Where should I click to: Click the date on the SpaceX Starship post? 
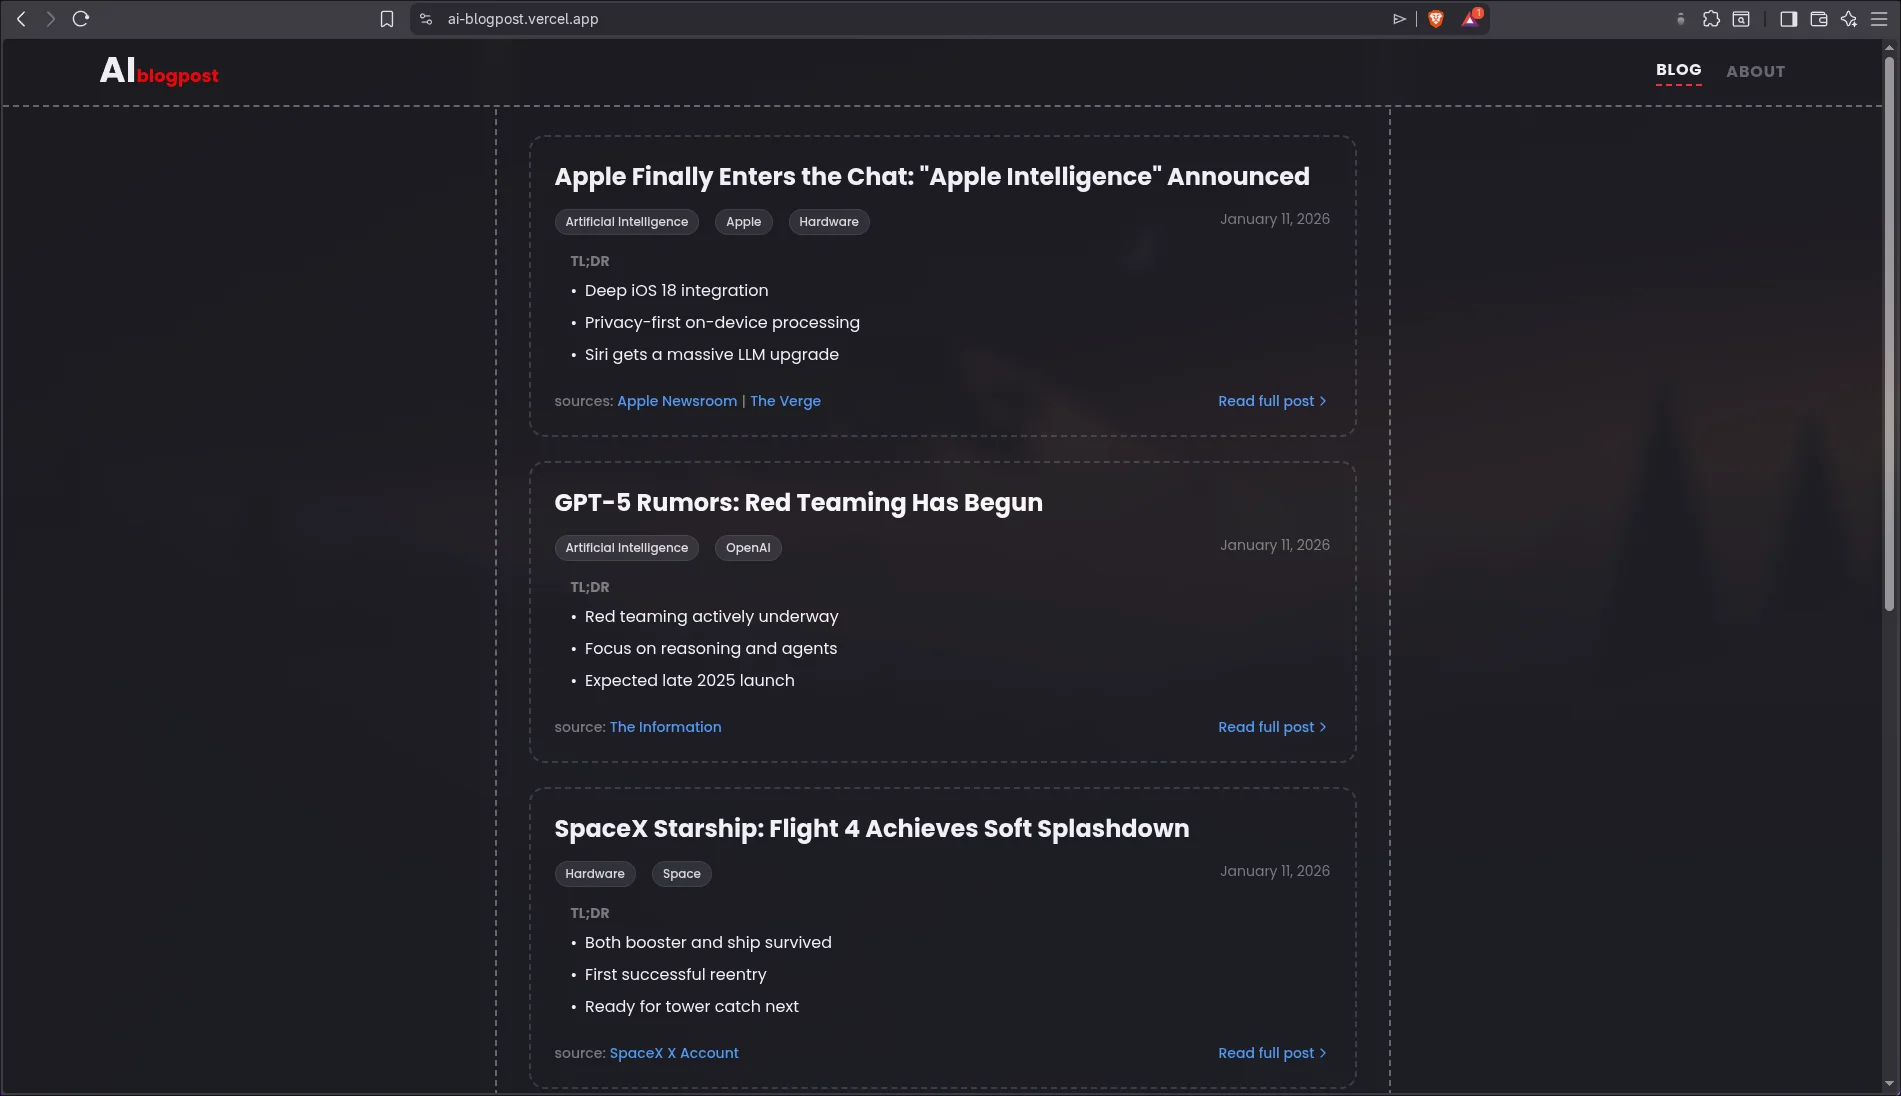click(1275, 871)
